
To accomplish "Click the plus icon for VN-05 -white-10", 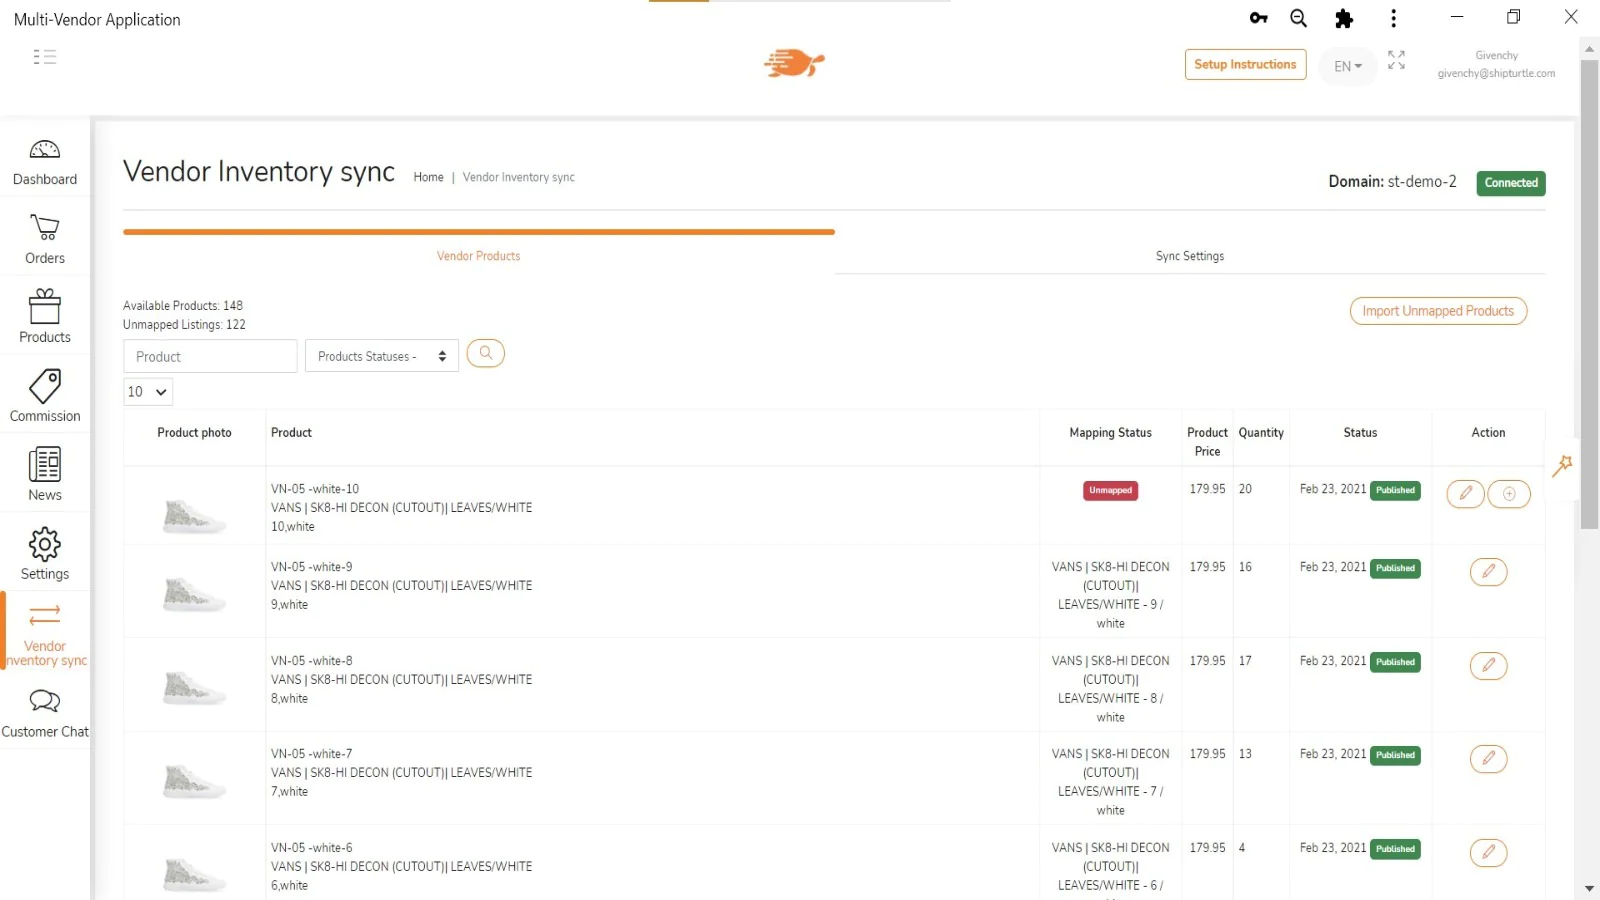I will click(1509, 494).
